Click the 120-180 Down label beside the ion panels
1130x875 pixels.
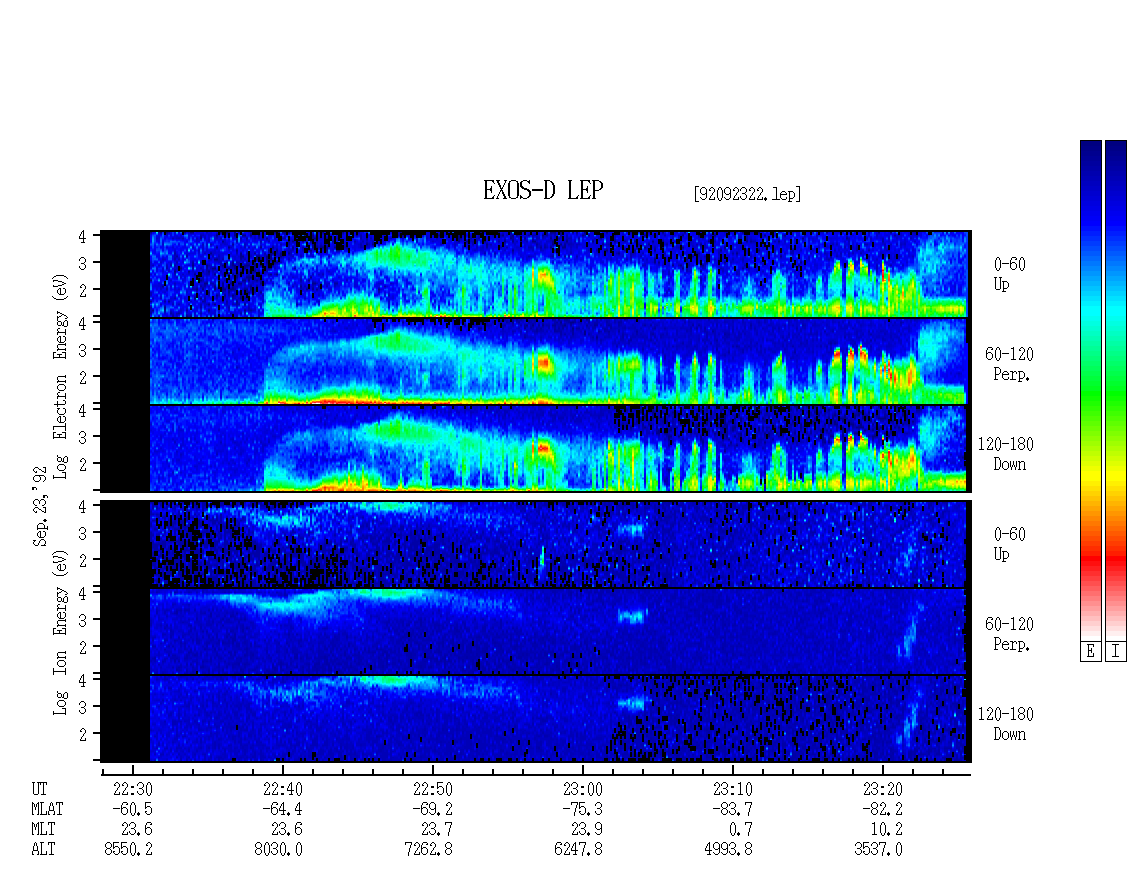[1005, 724]
